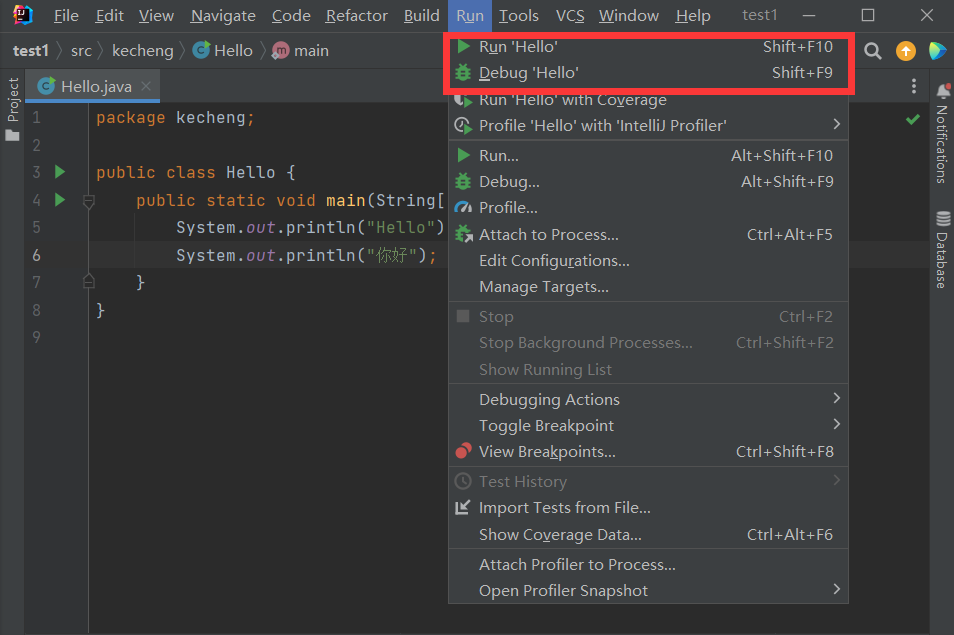The height and width of the screenshot is (635, 954).
Task: Open the Database tool window
Action: pos(942,250)
